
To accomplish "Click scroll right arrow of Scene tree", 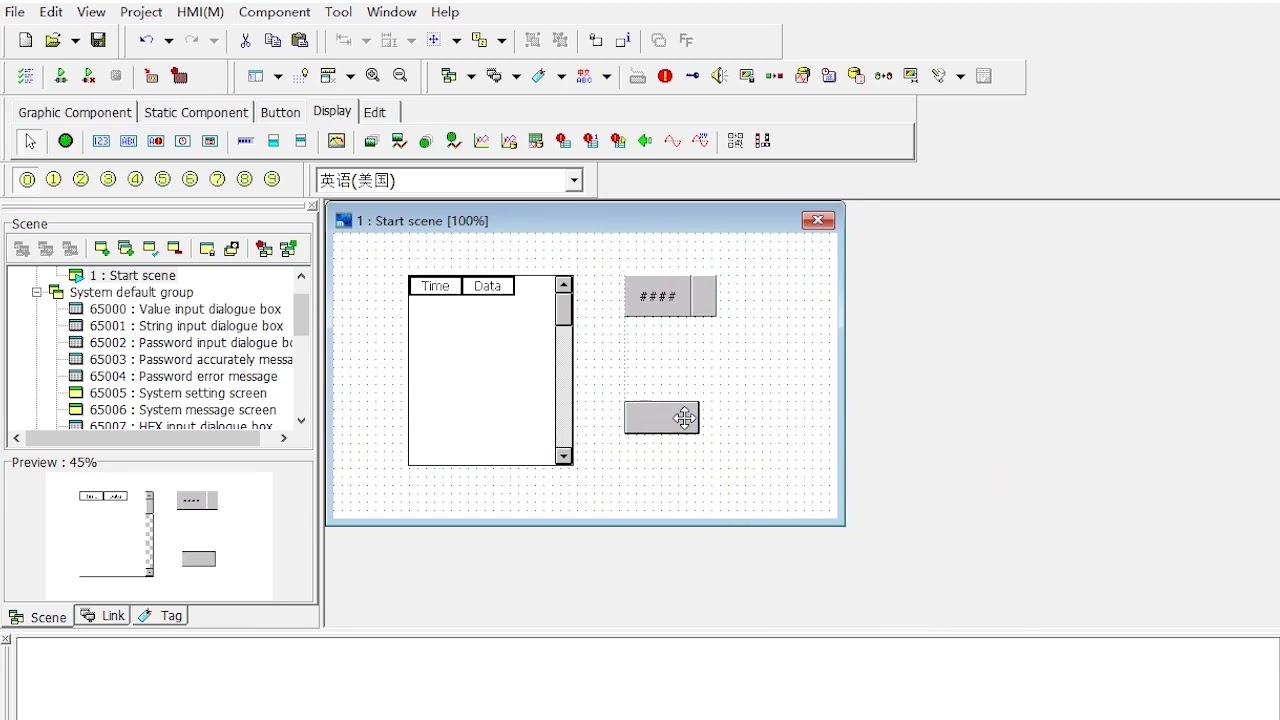I will (284, 438).
